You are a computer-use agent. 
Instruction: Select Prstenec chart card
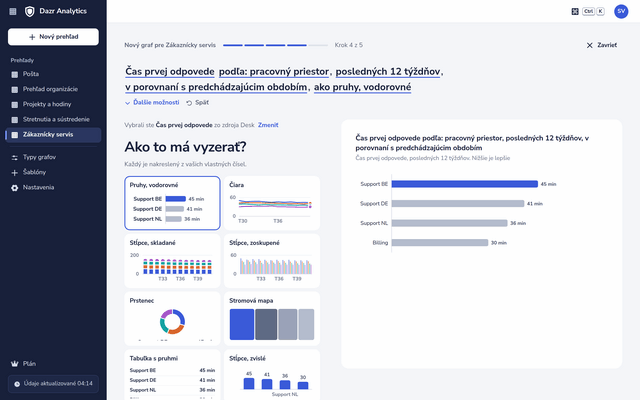click(x=172, y=319)
